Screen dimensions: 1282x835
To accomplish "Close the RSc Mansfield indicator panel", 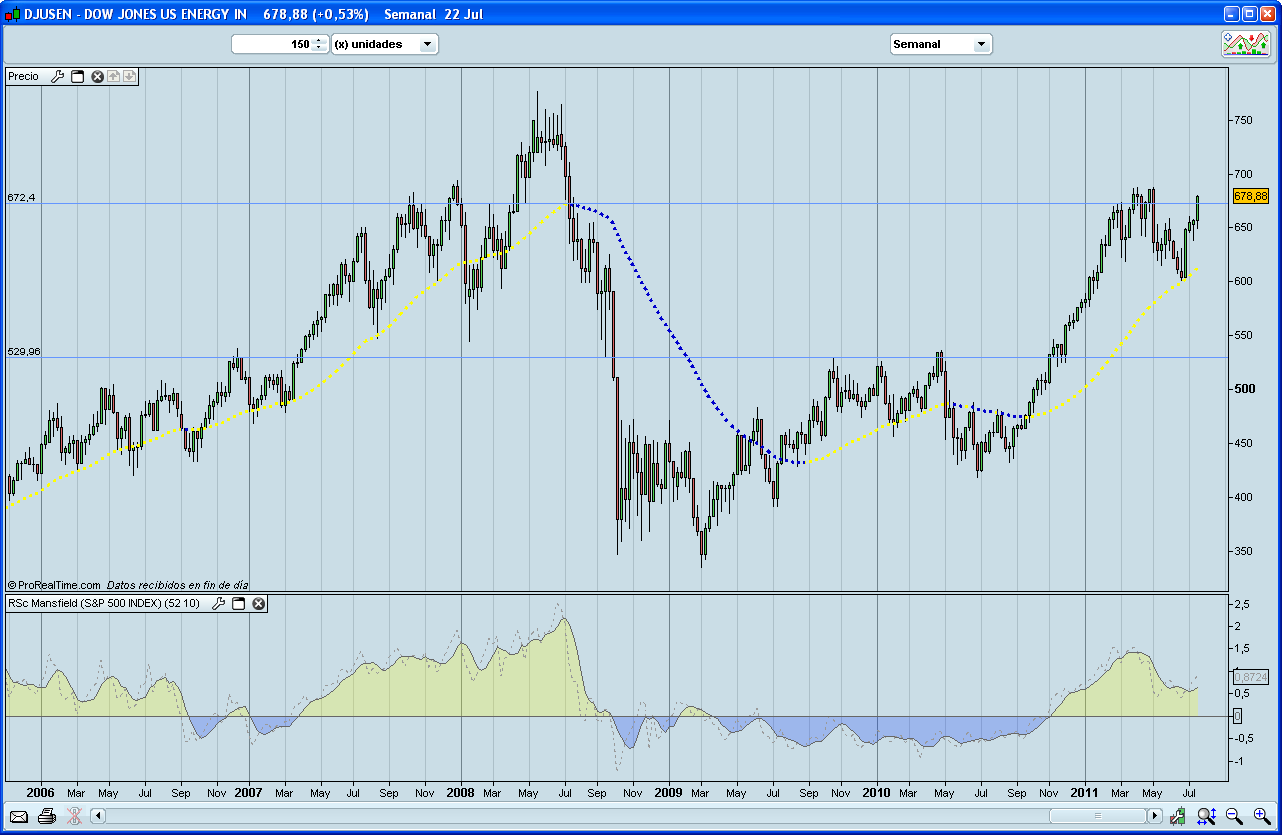I will (258, 604).
